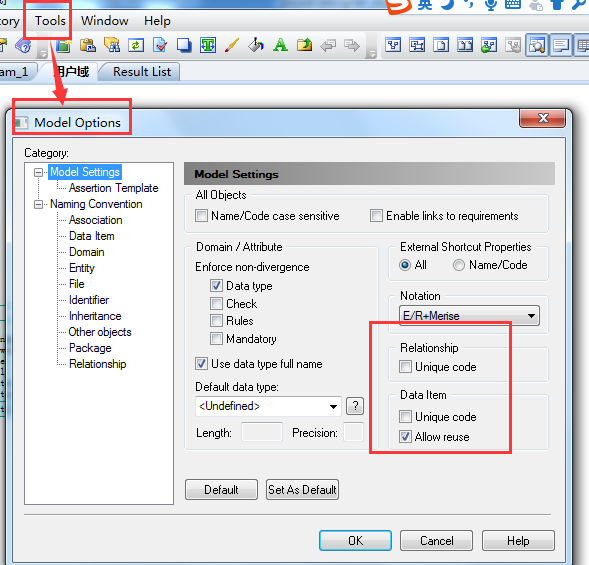Viewport: 589px width, 565px height.
Task: Click the 英 language switch icon
Action: coord(425,4)
